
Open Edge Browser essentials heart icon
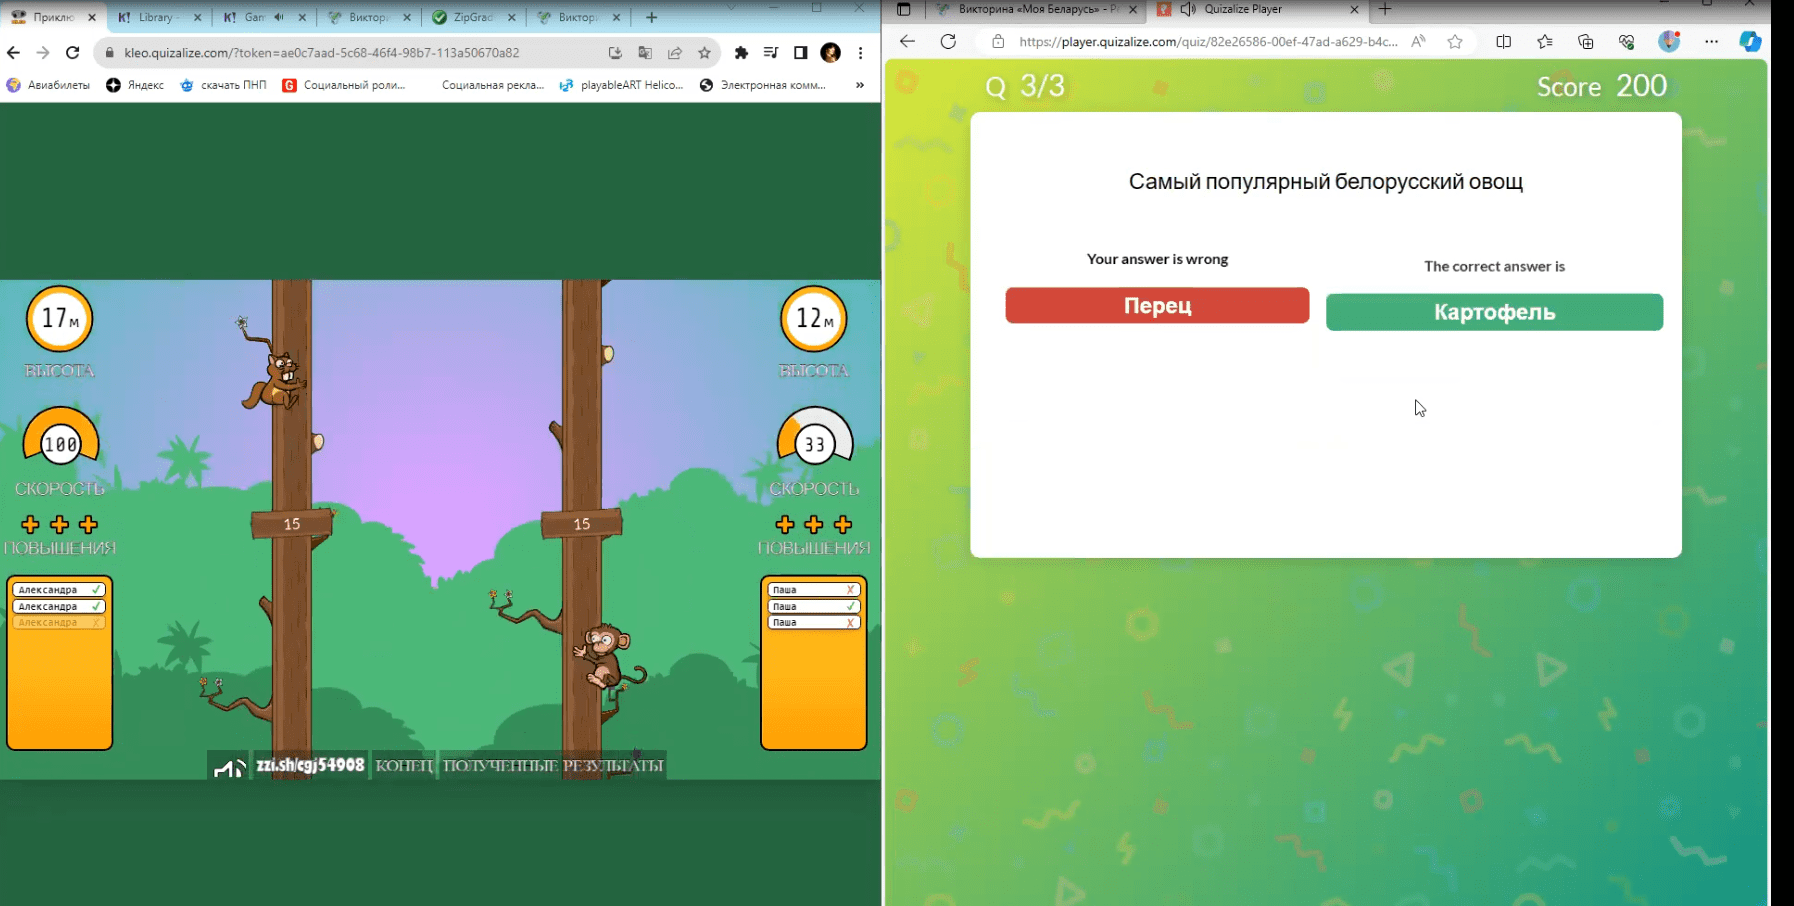point(1627,41)
